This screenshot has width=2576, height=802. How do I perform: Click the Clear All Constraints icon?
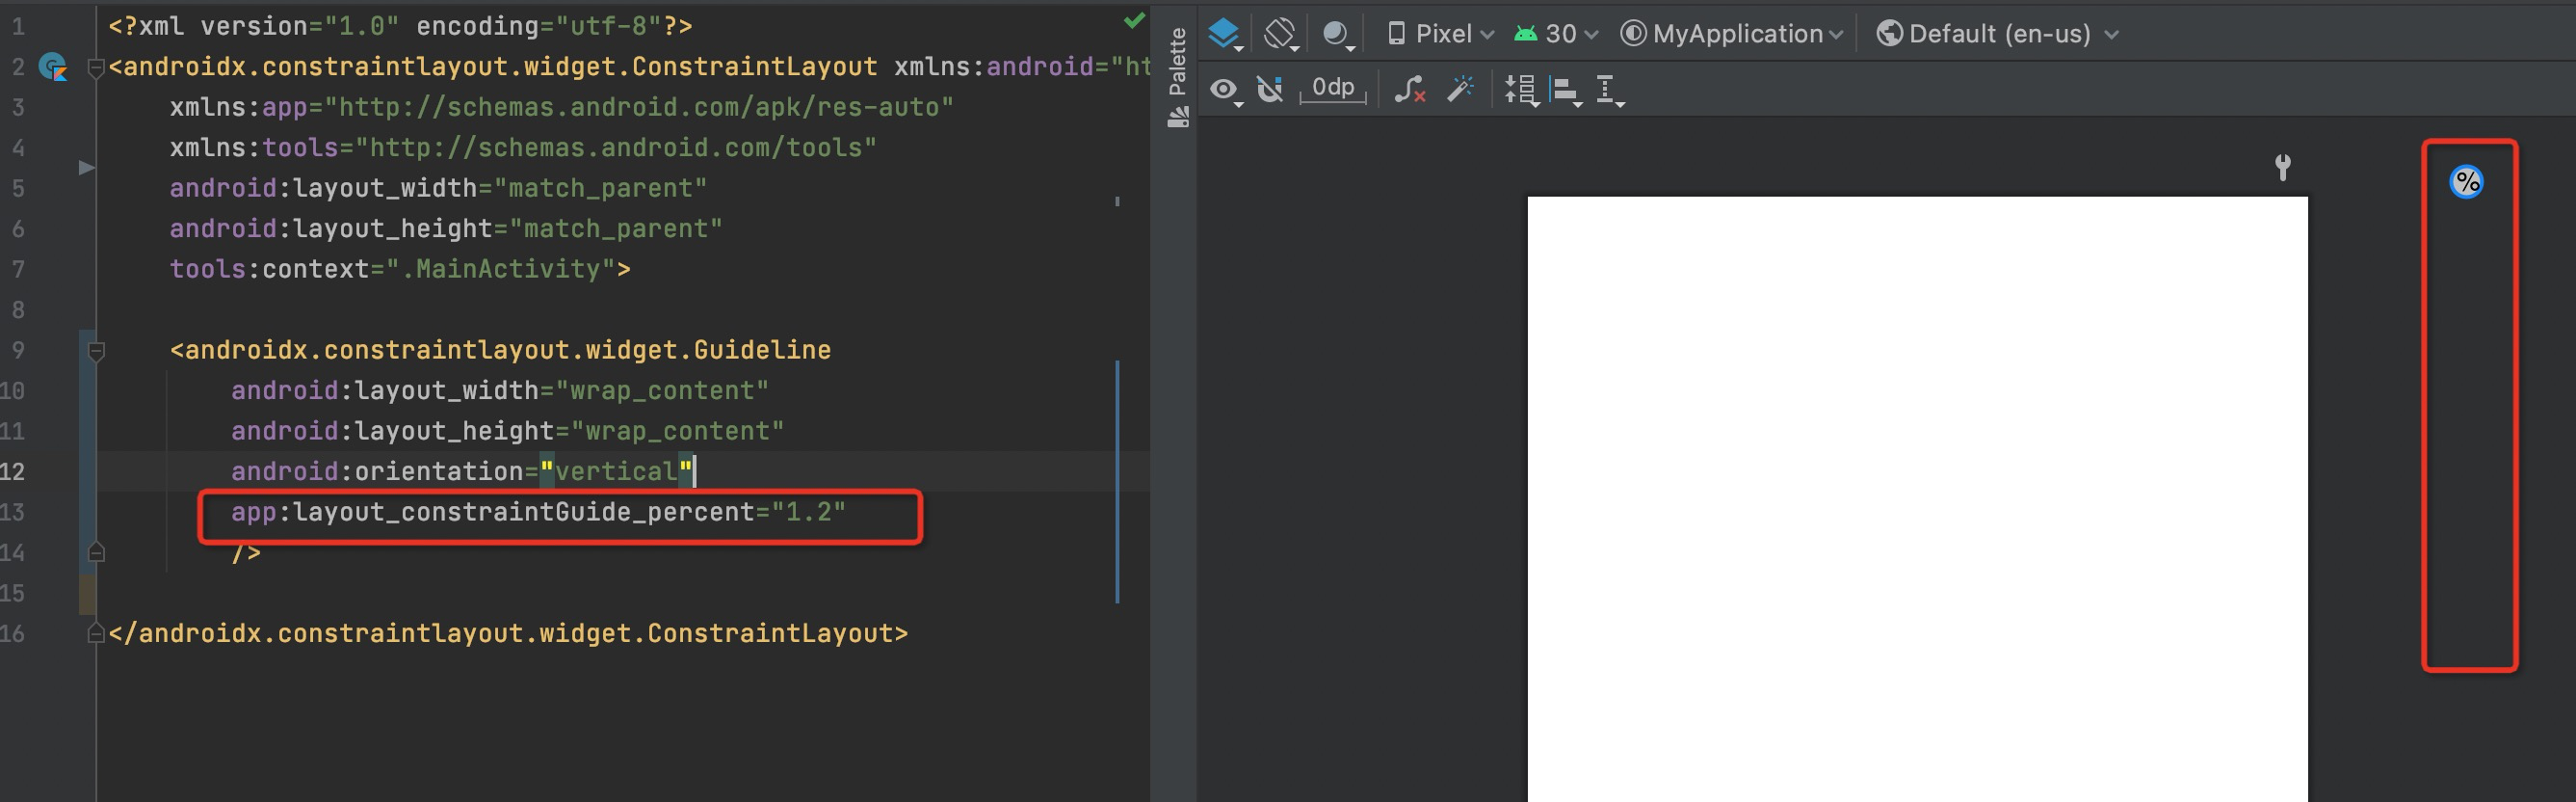(1409, 90)
